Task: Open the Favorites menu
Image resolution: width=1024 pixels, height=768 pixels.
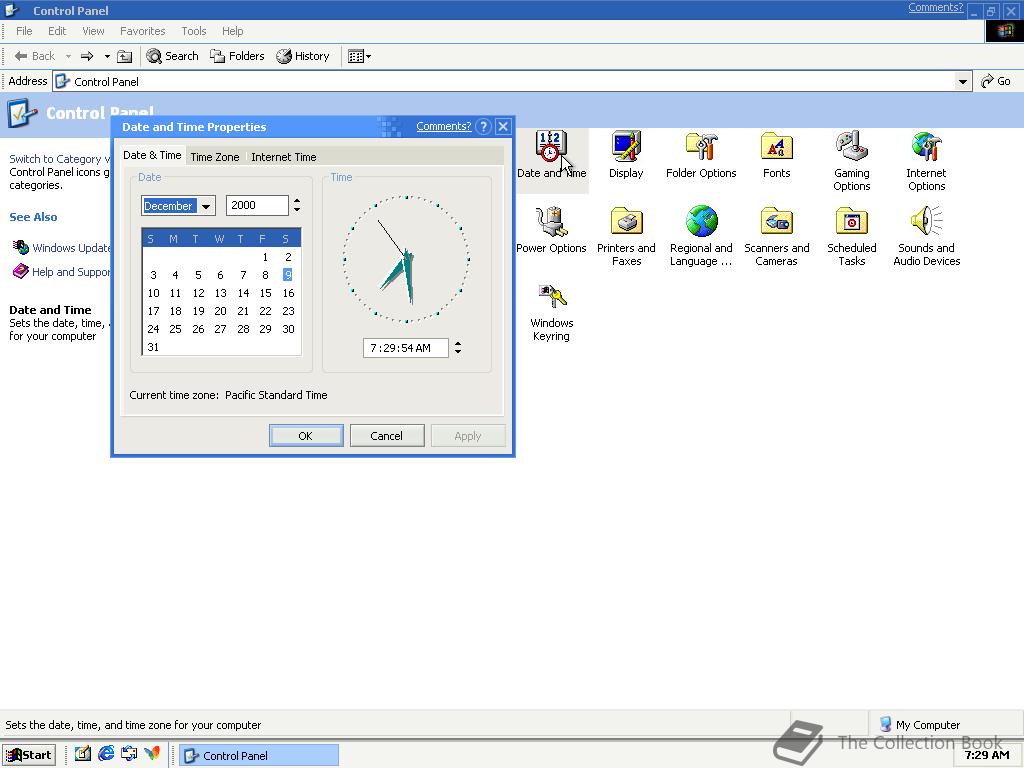Action: [x=142, y=31]
